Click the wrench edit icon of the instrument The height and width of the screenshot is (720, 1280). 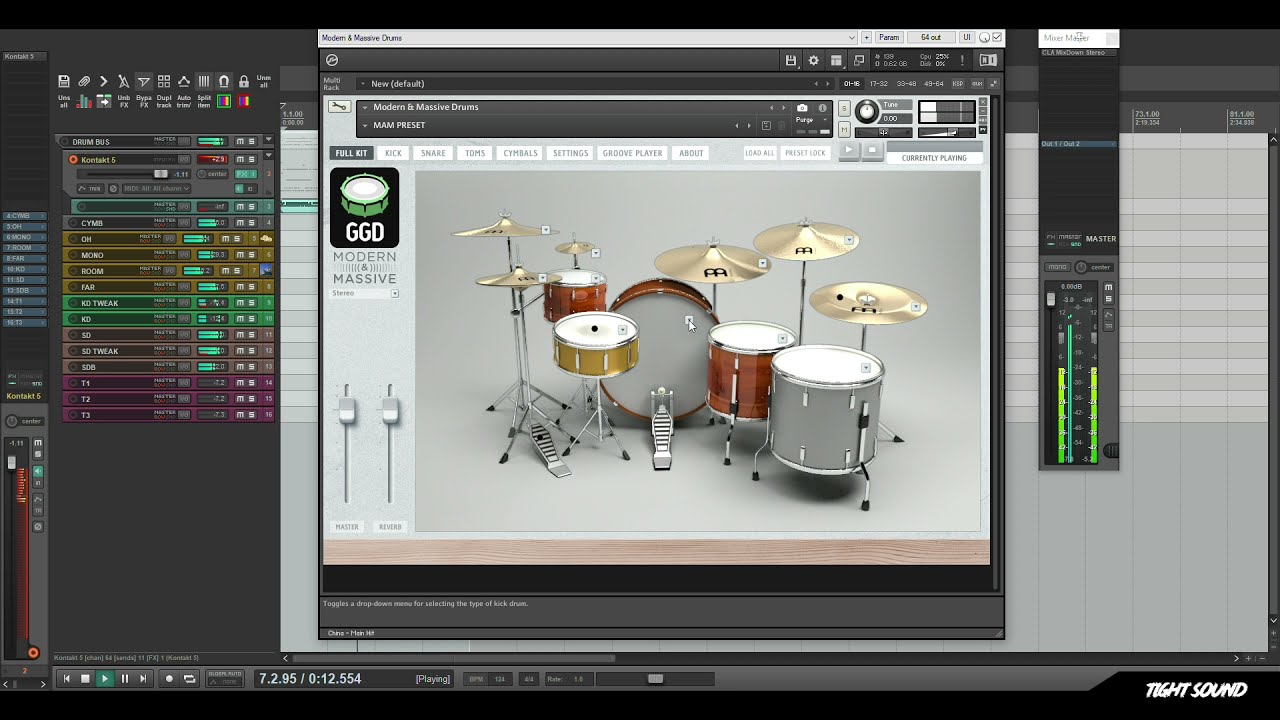(x=339, y=107)
